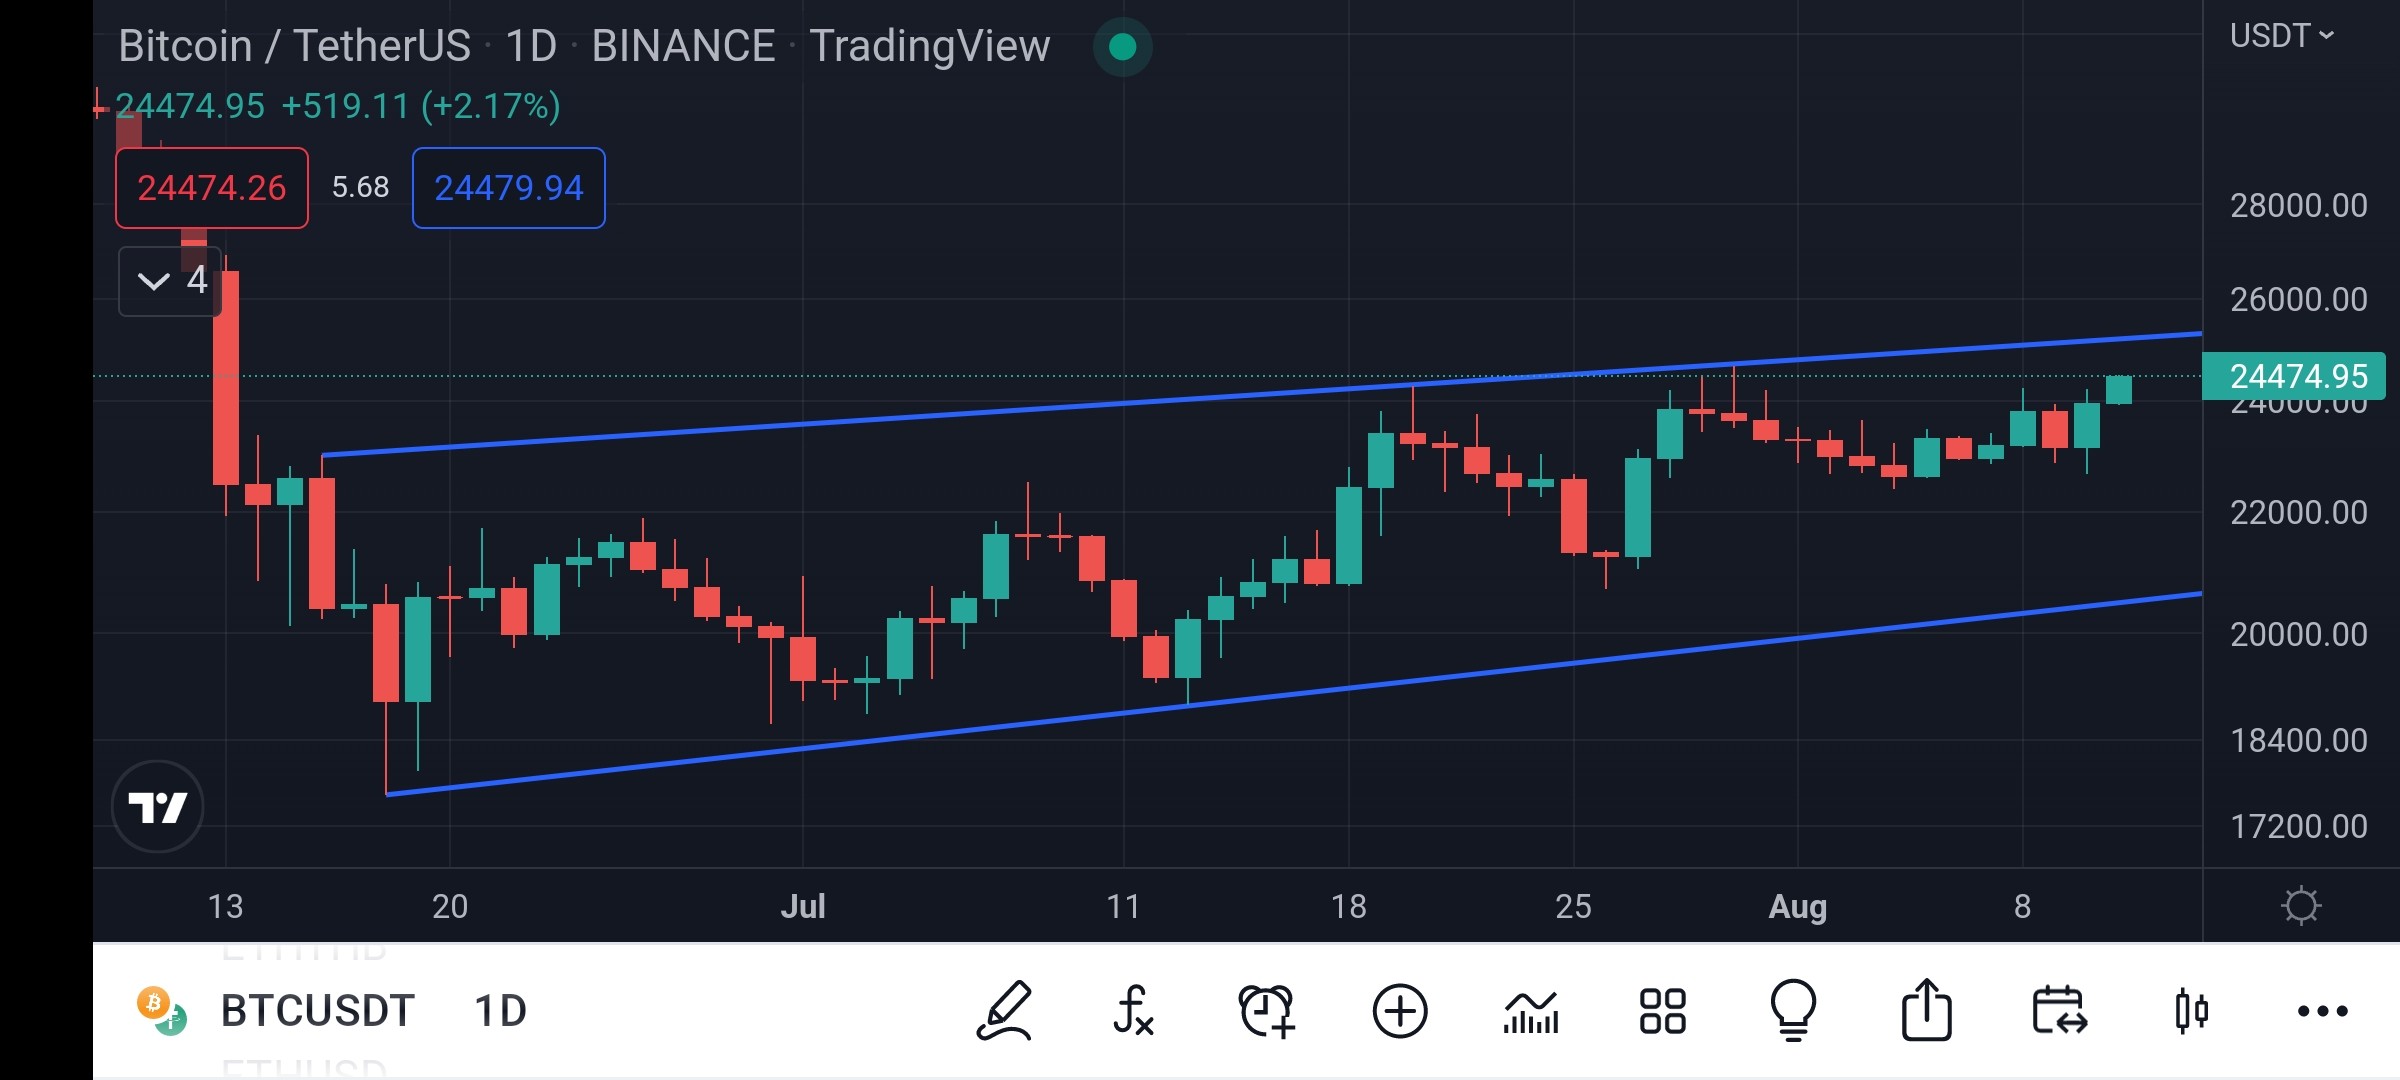The image size is (2400, 1080).
Task: Change the 1D interval selector
Action: pos(500,1011)
